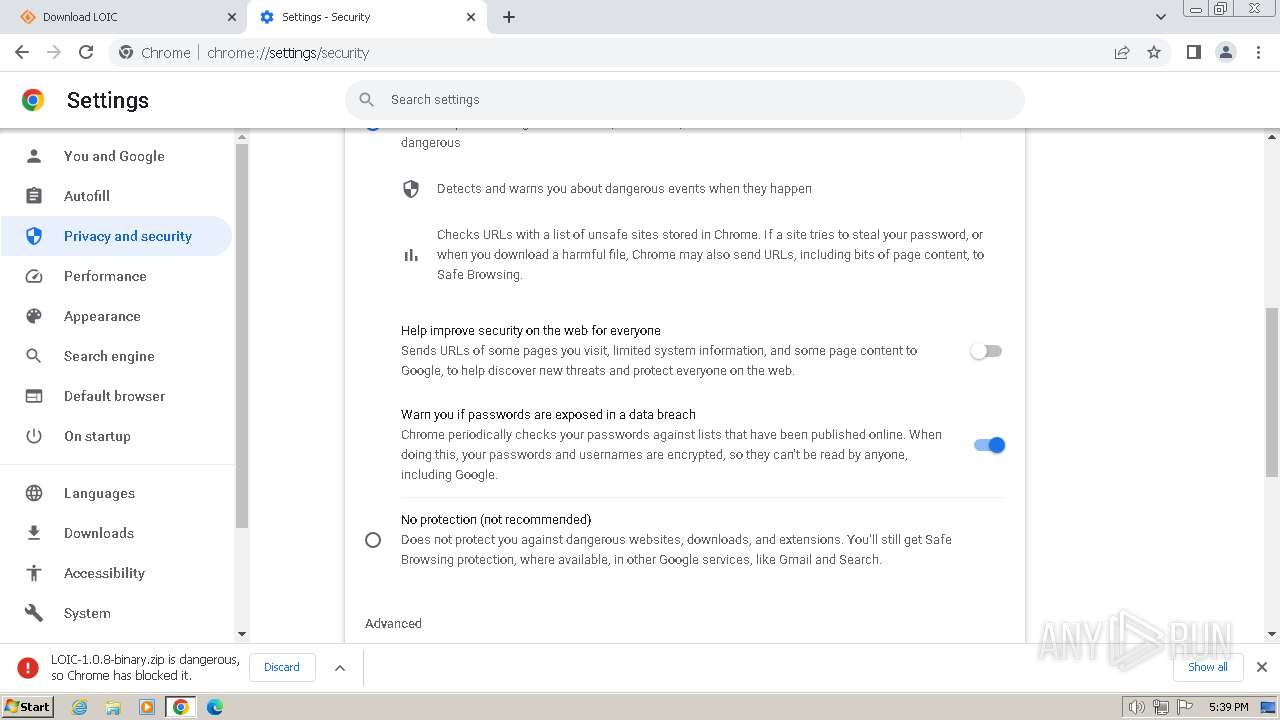Click the share page icon in address bar
1280x720 pixels.
[1122, 53]
